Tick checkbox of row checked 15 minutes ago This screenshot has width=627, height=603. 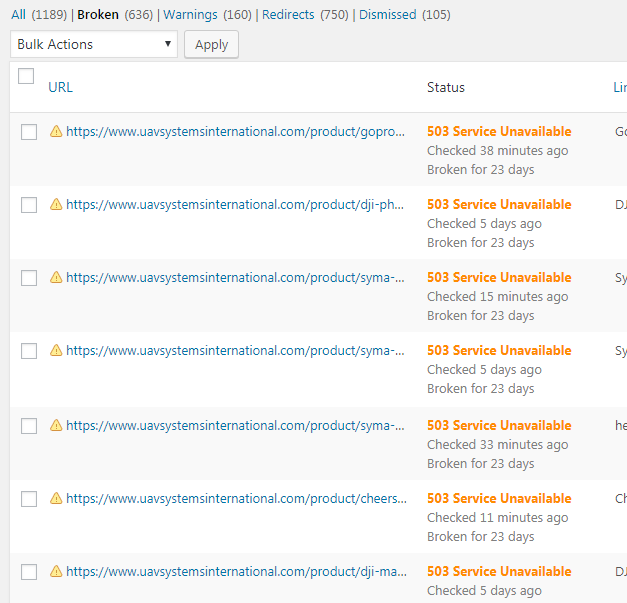pos(29,278)
